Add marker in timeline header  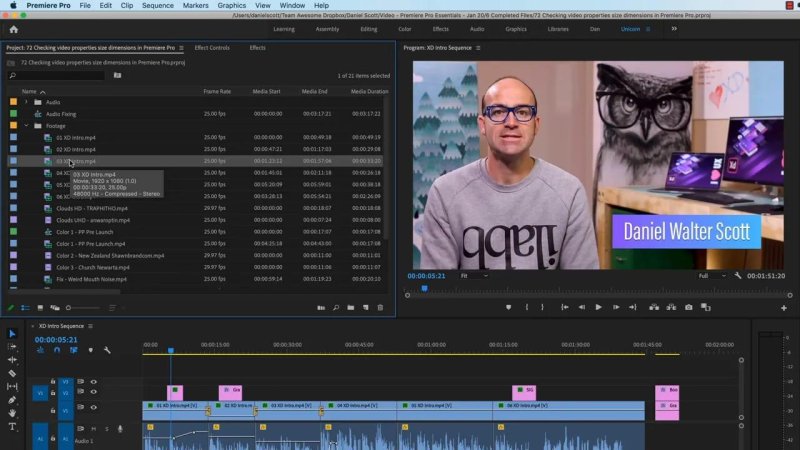(x=91, y=350)
